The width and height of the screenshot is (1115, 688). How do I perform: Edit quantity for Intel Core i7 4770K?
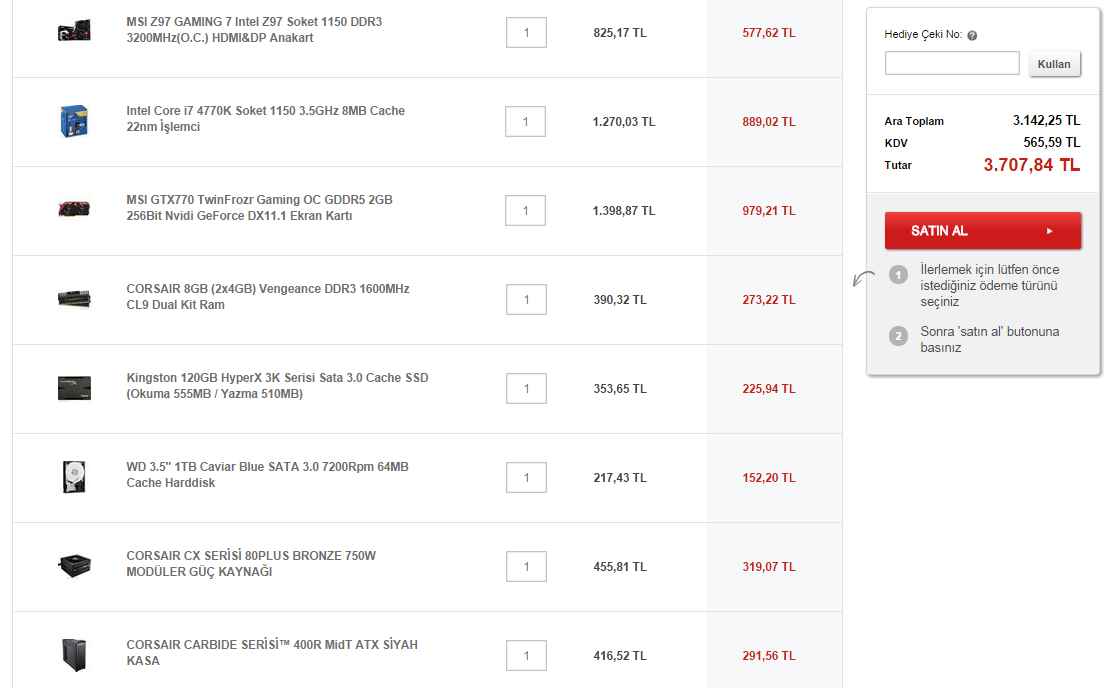526,122
